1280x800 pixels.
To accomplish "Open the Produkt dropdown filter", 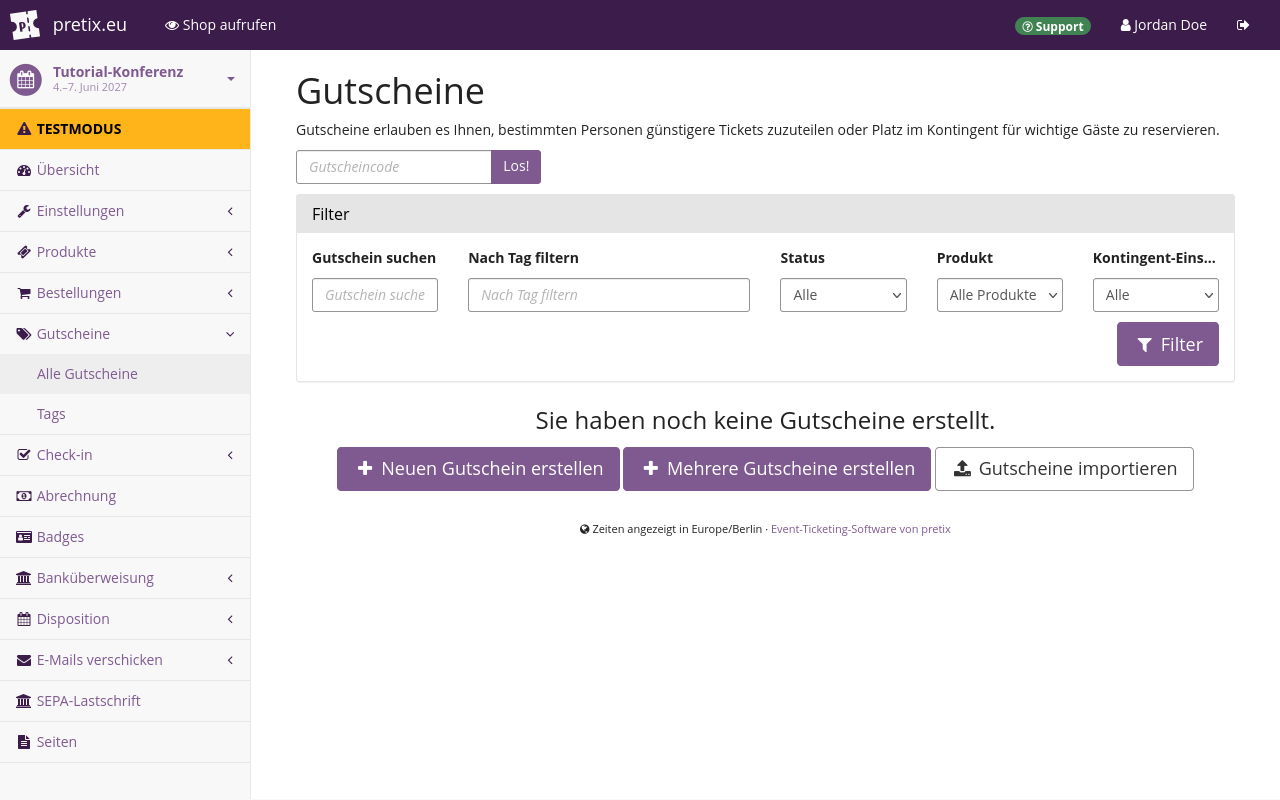I will point(999,295).
